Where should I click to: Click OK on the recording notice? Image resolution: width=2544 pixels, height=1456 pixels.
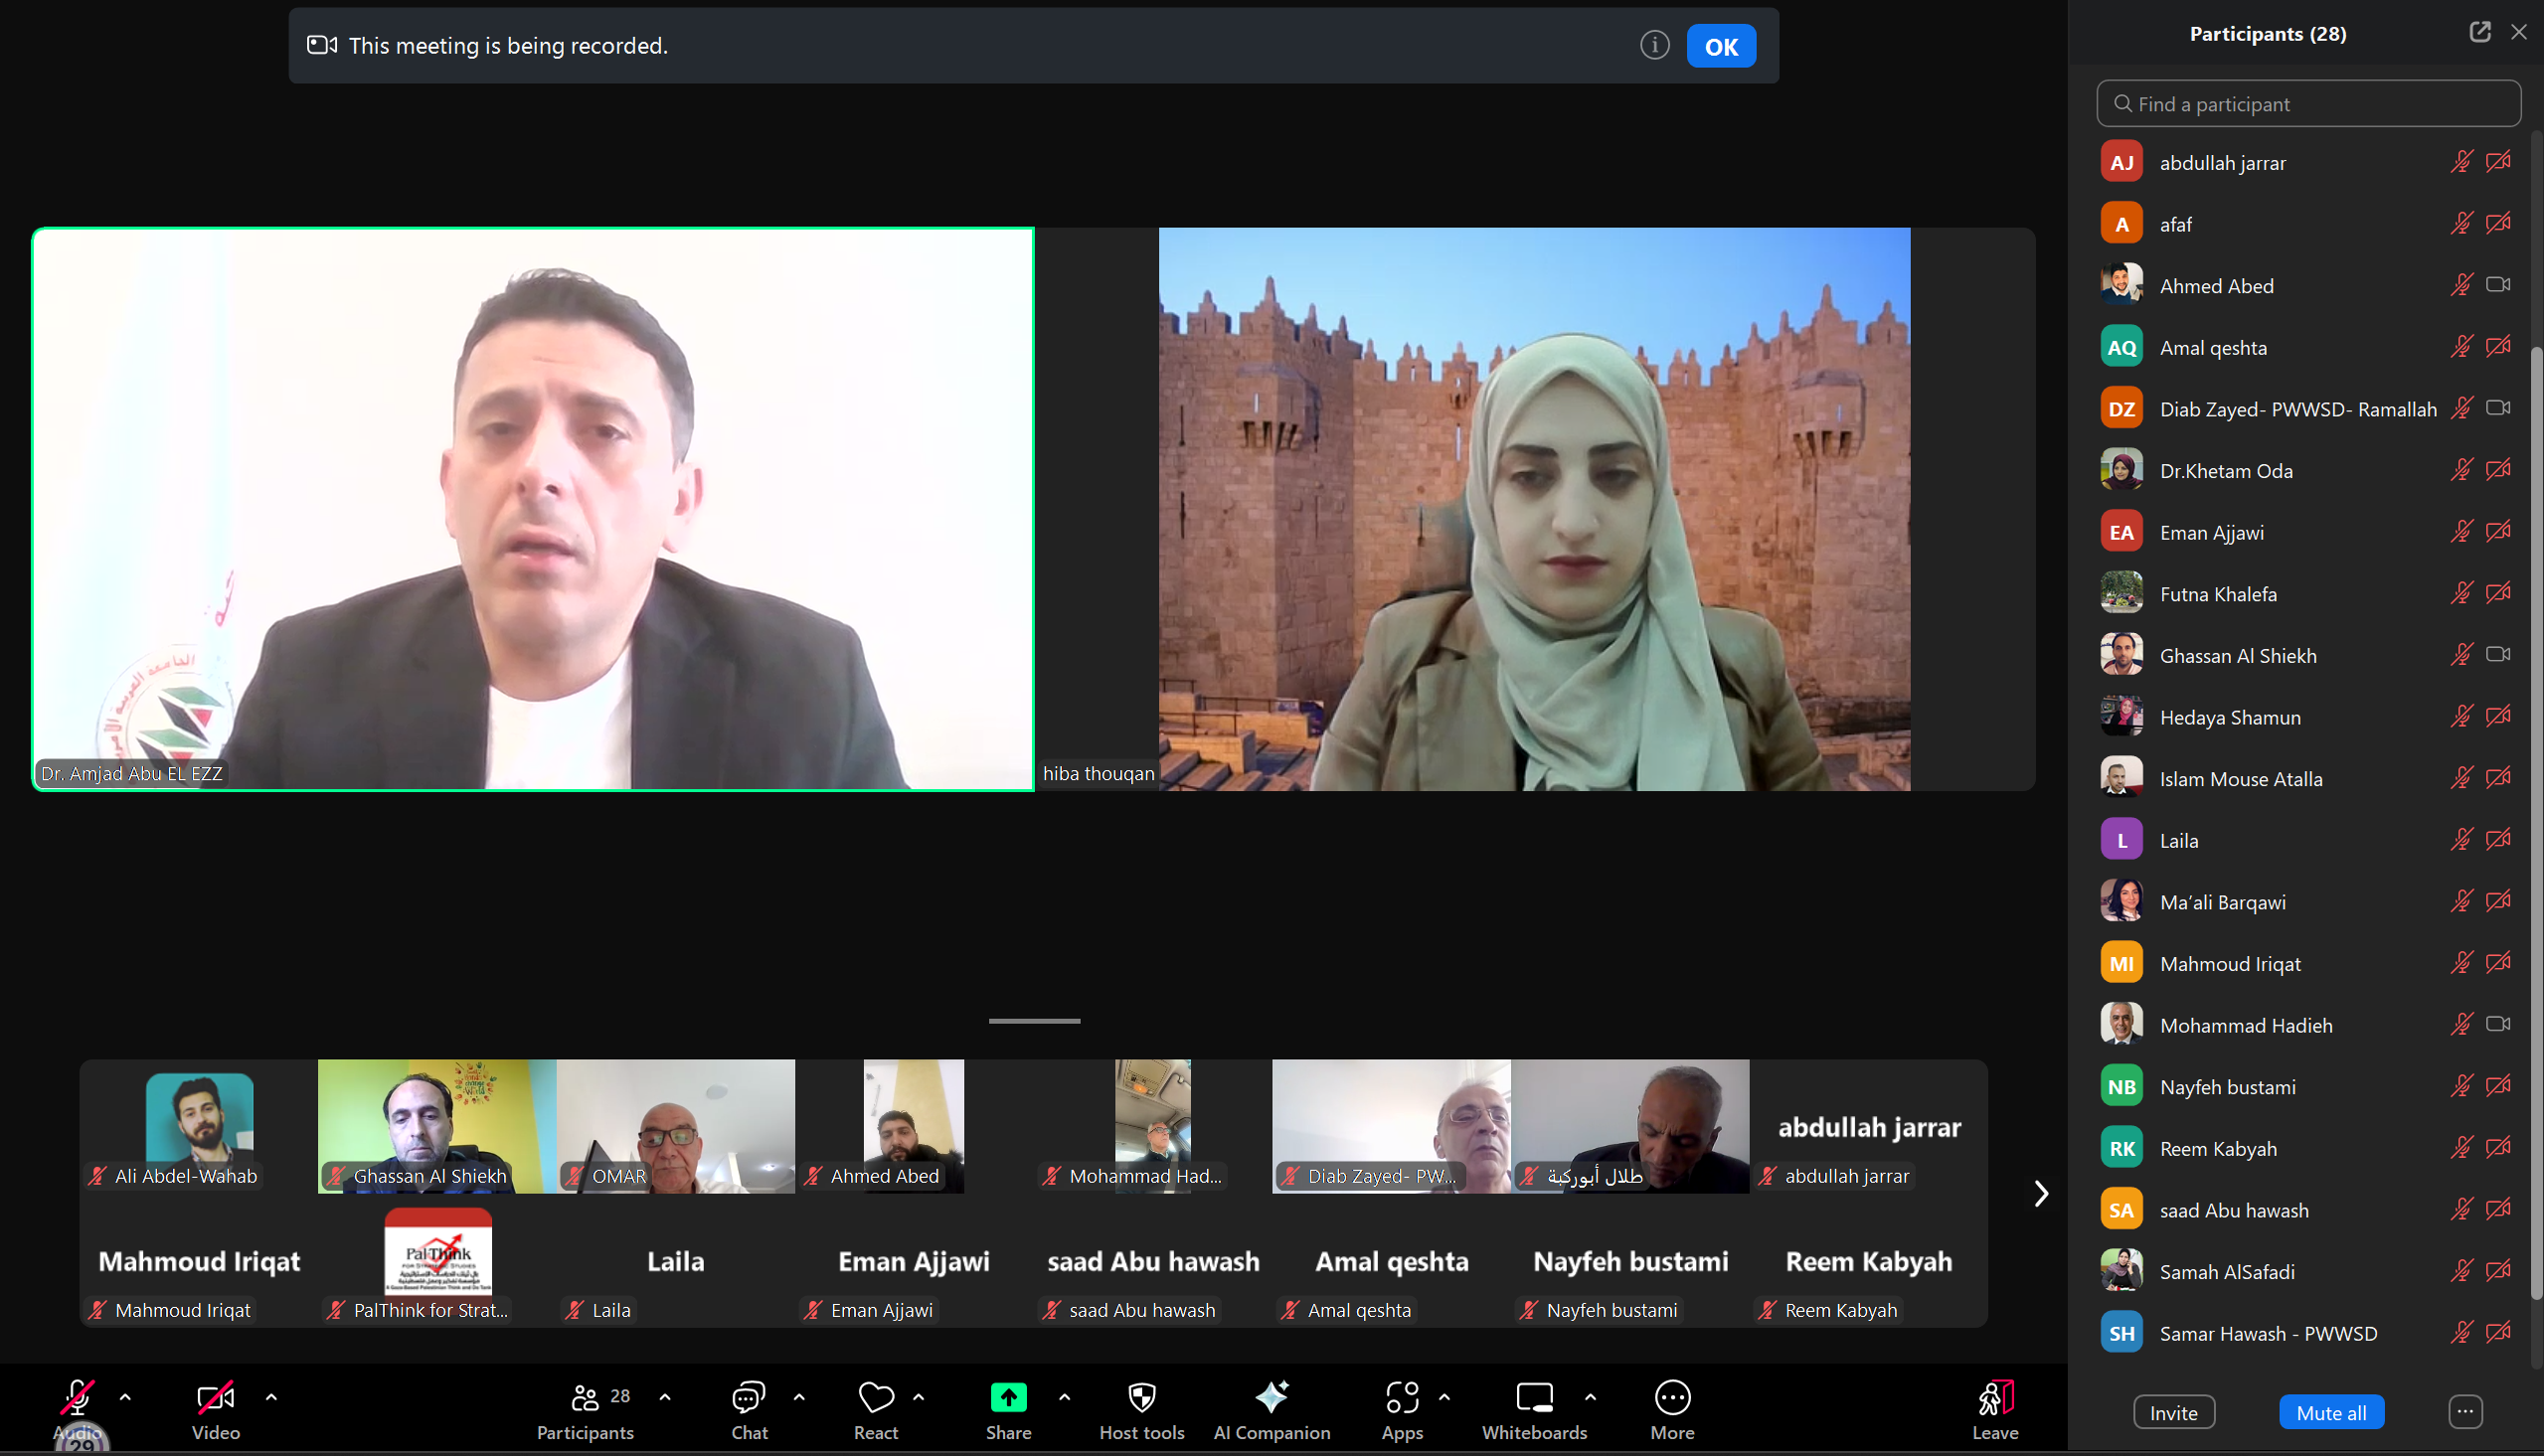1720,46
